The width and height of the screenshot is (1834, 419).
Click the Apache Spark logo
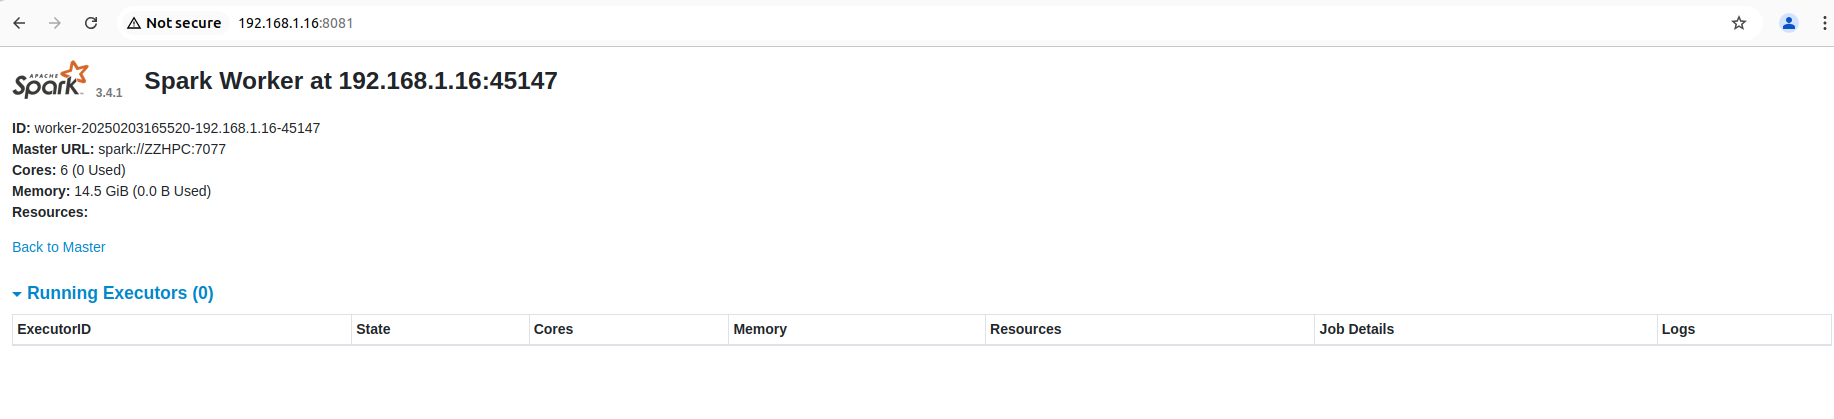pos(51,79)
